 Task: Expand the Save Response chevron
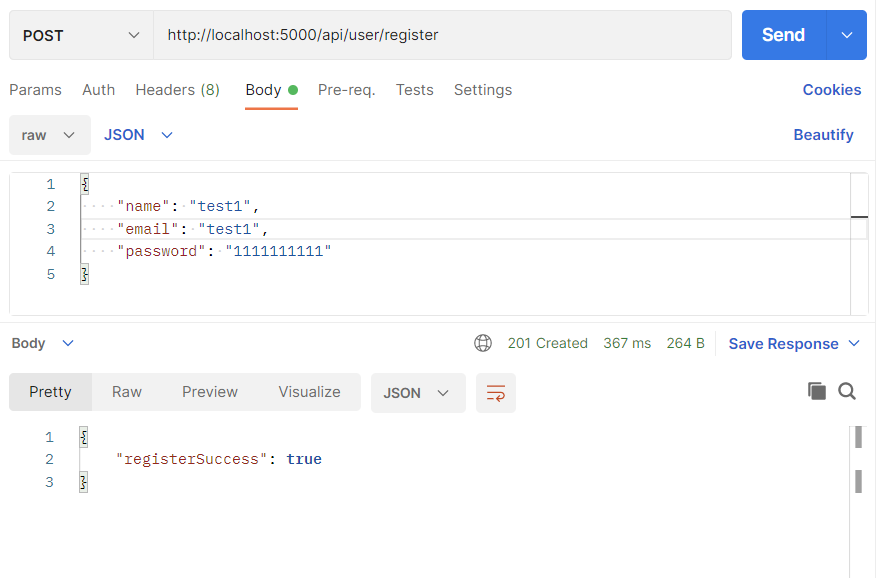point(854,343)
